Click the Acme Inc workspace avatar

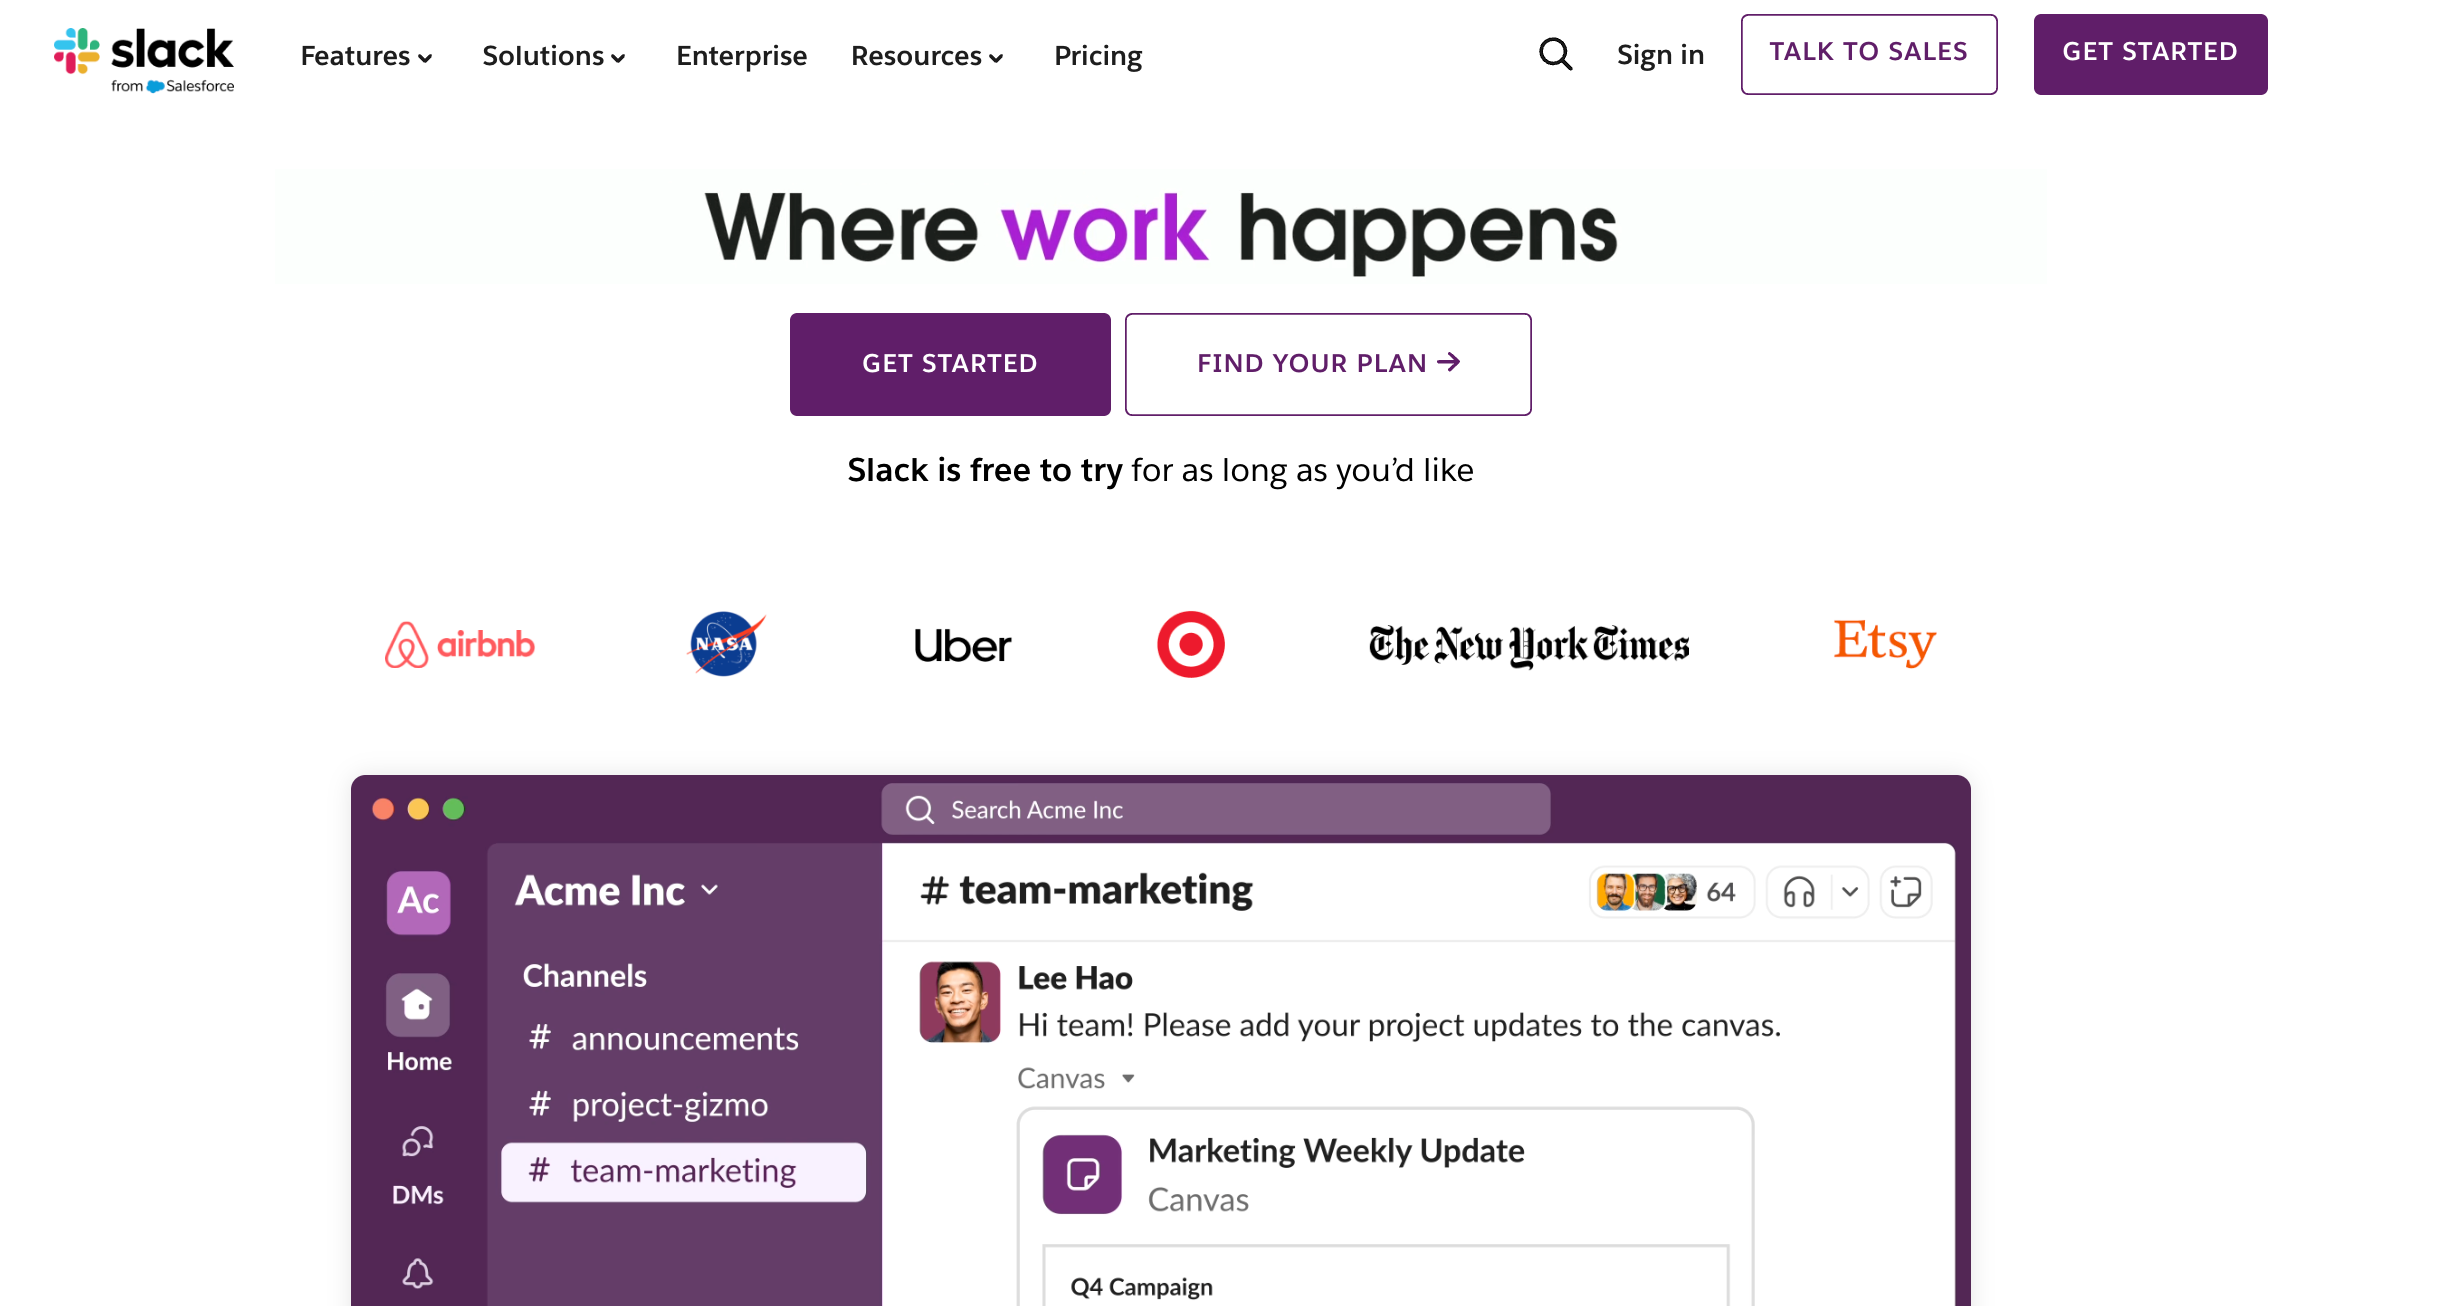point(418,901)
